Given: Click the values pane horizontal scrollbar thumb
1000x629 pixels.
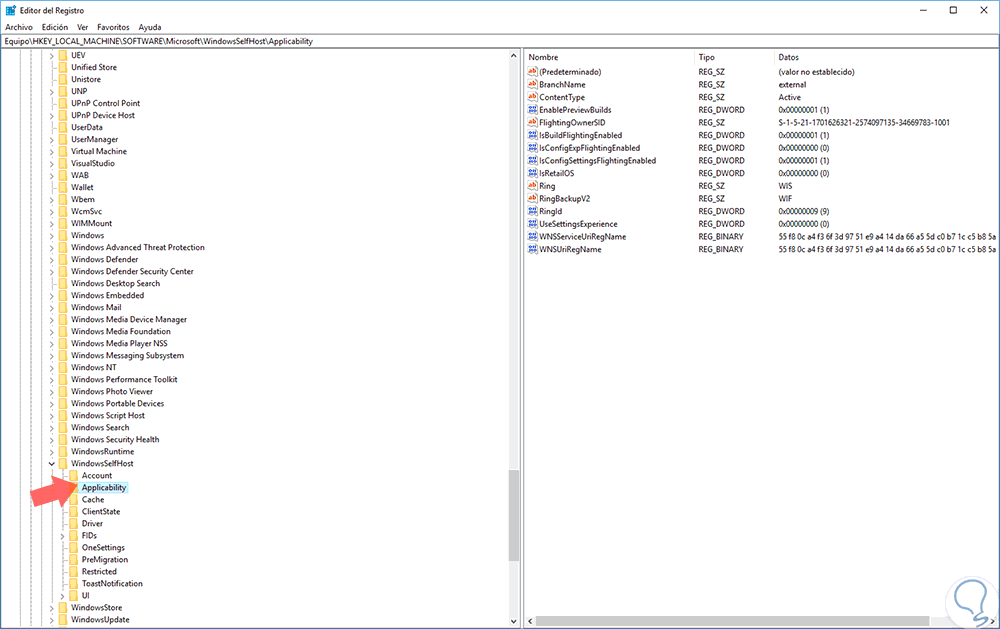Looking at the screenshot, I should pos(732,621).
